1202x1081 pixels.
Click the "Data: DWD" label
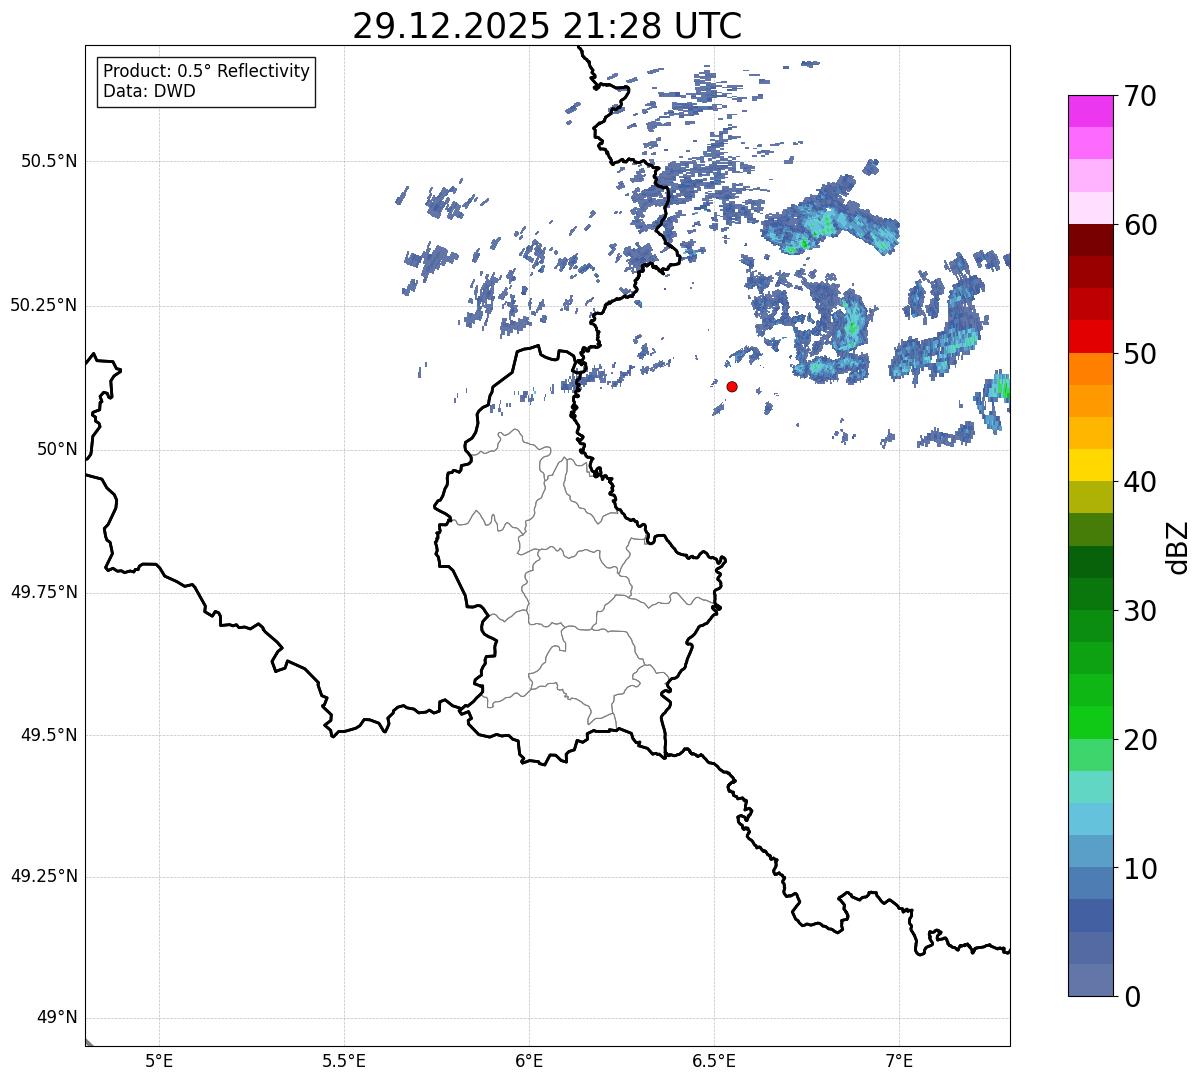coord(149,91)
